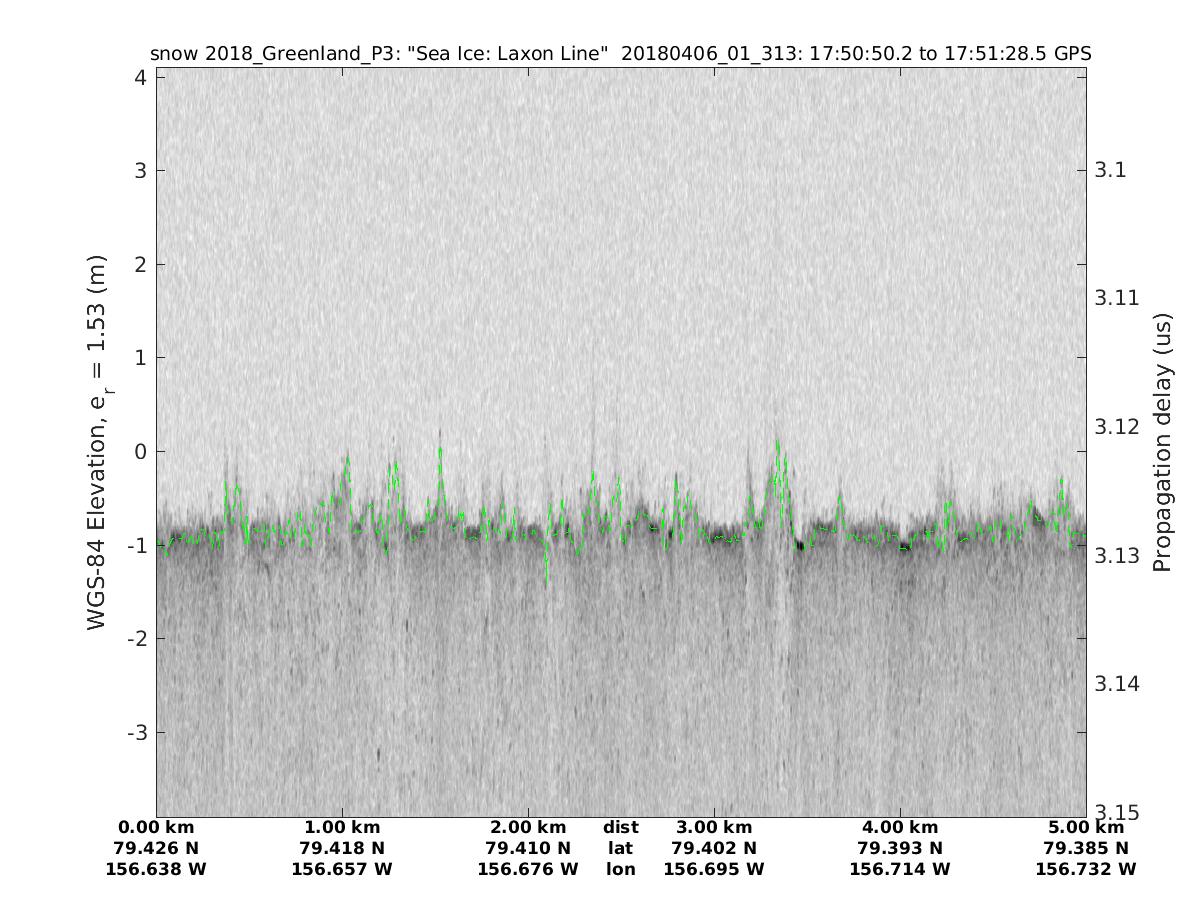Click the elevation tick label 0
The width and height of the screenshot is (1200, 900).
point(138,452)
